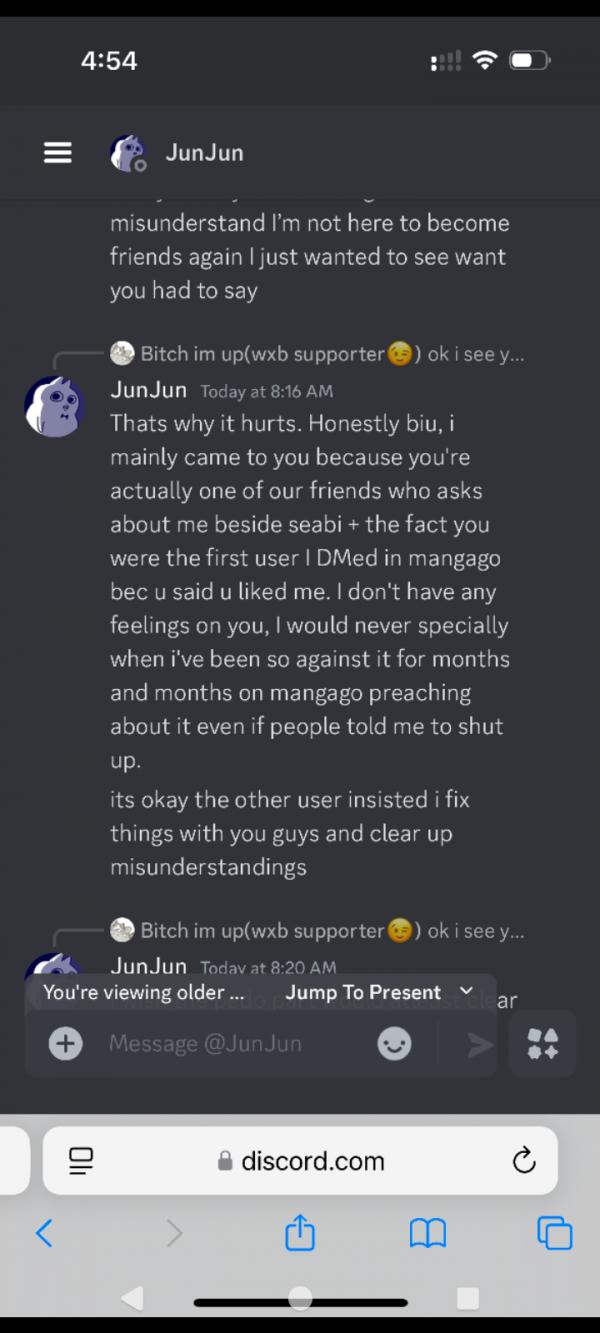Viewport: 600px width, 1333px height.
Task: Go back with Safari back arrow
Action: pyautogui.click(x=44, y=1233)
